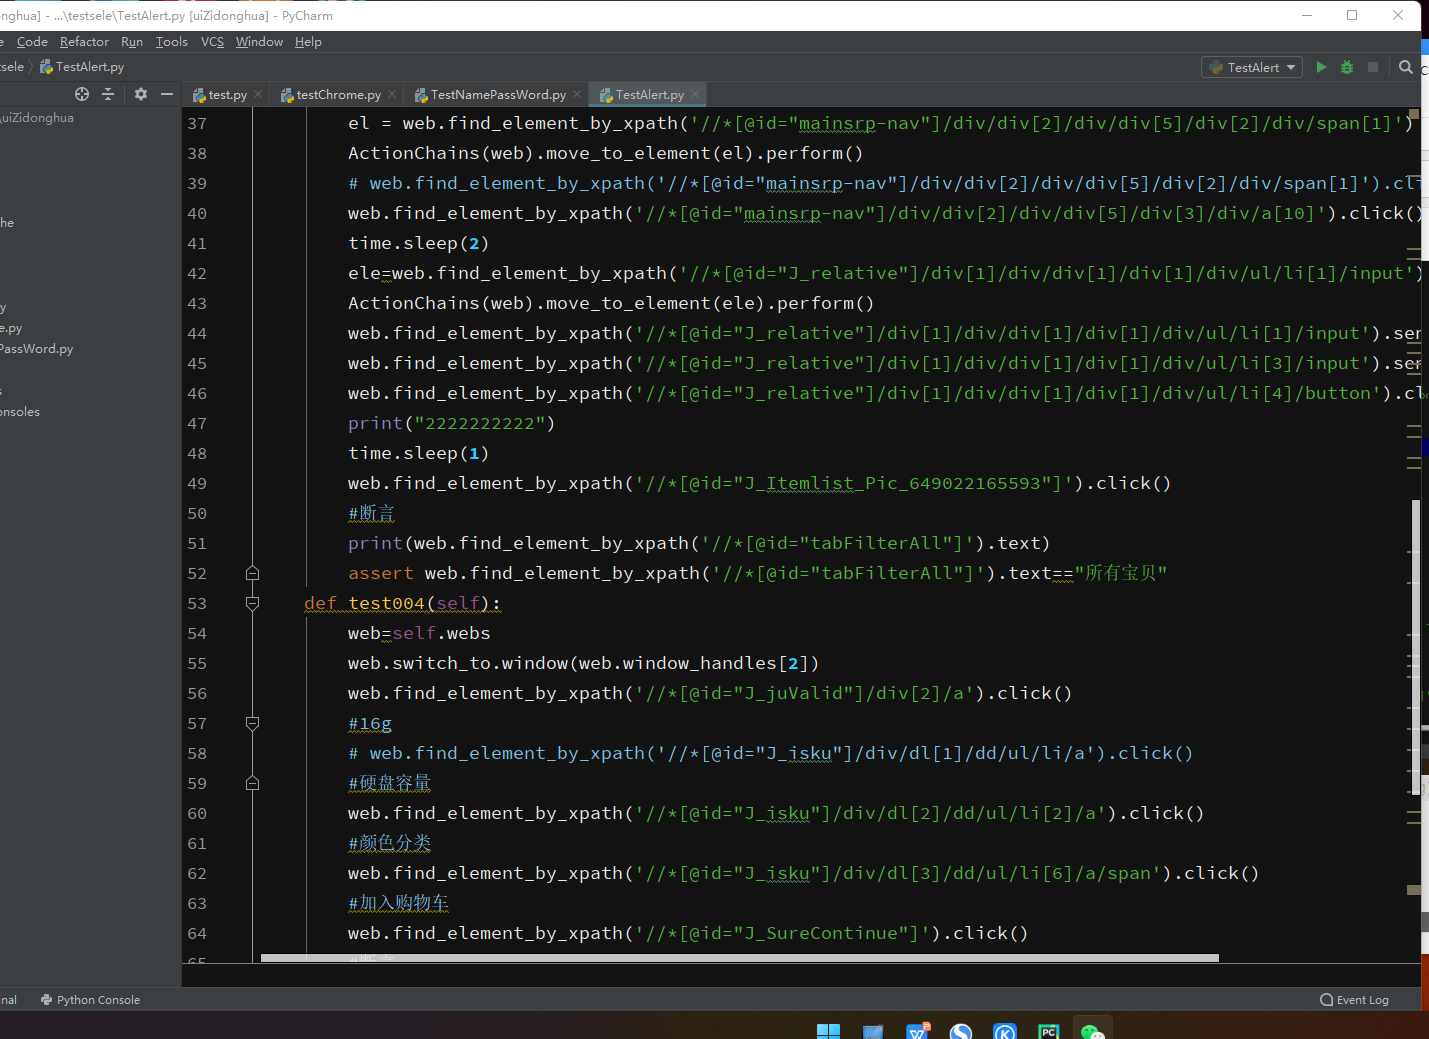Open the Help menu
The height and width of the screenshot is (1039, 1429).
point(308,42)
